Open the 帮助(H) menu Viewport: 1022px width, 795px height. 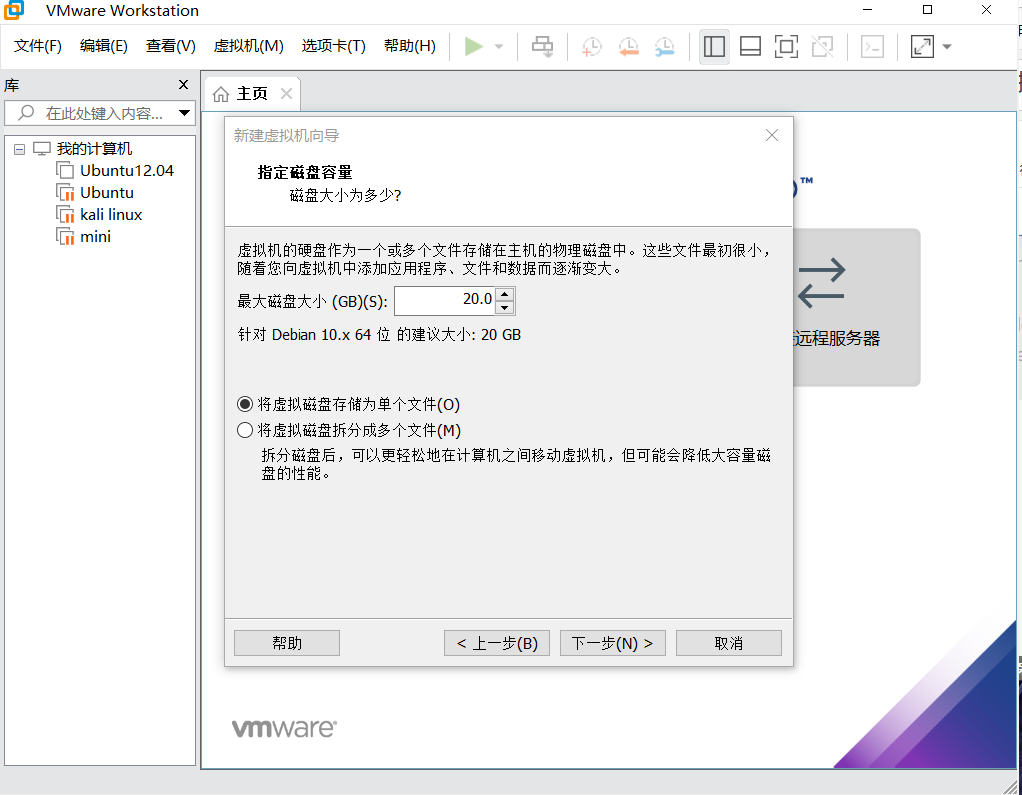point(410,46)
